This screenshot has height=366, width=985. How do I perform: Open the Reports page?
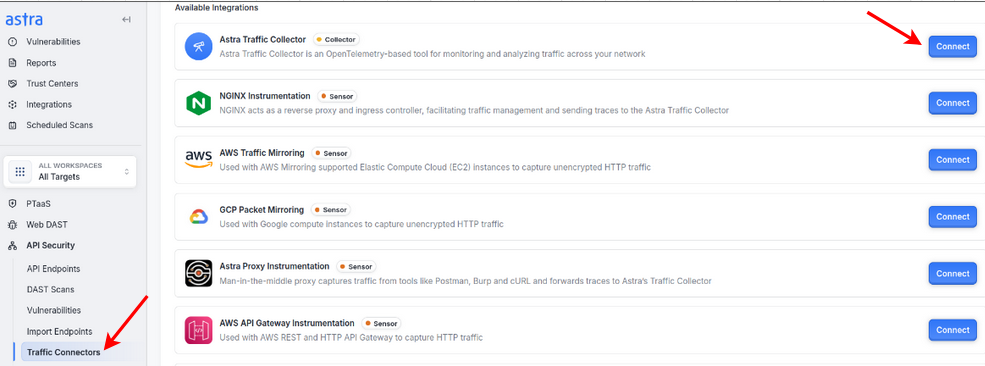click(x=41, y=63)
